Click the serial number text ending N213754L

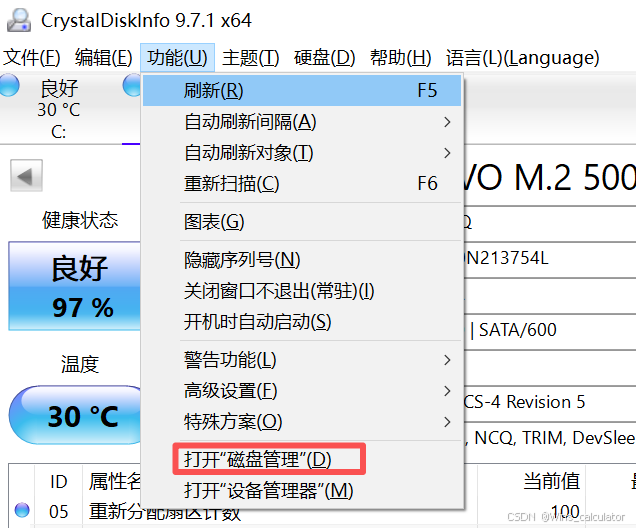click(507, 258)
